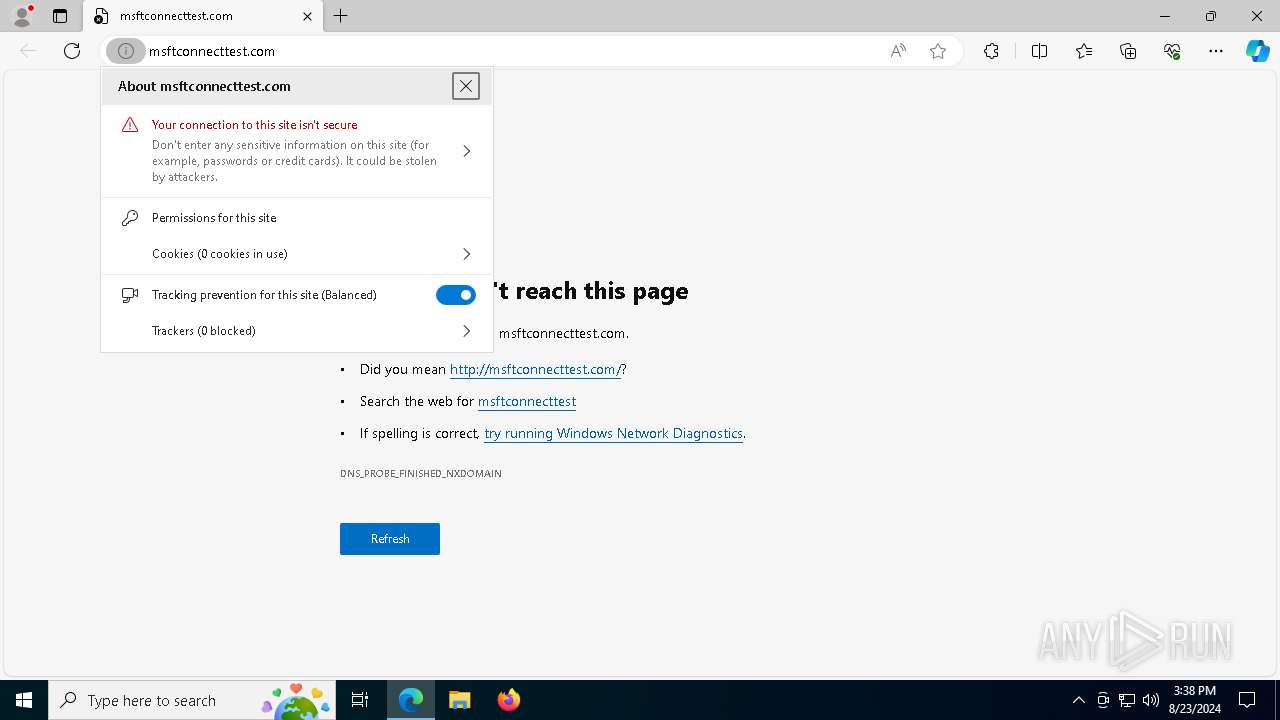Image resolution: width=1280 pixels, height=720 pixels.
Task: Click try running Windows Network Diagnostics link
Action: [613, 433]
